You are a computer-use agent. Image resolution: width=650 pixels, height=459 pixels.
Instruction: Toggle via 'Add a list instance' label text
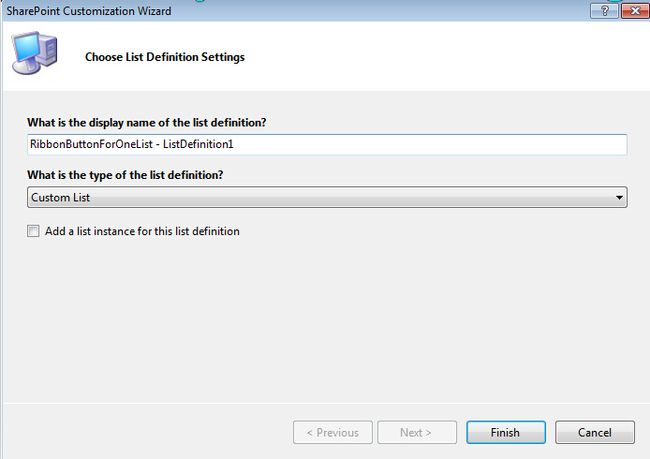point(142,231)
